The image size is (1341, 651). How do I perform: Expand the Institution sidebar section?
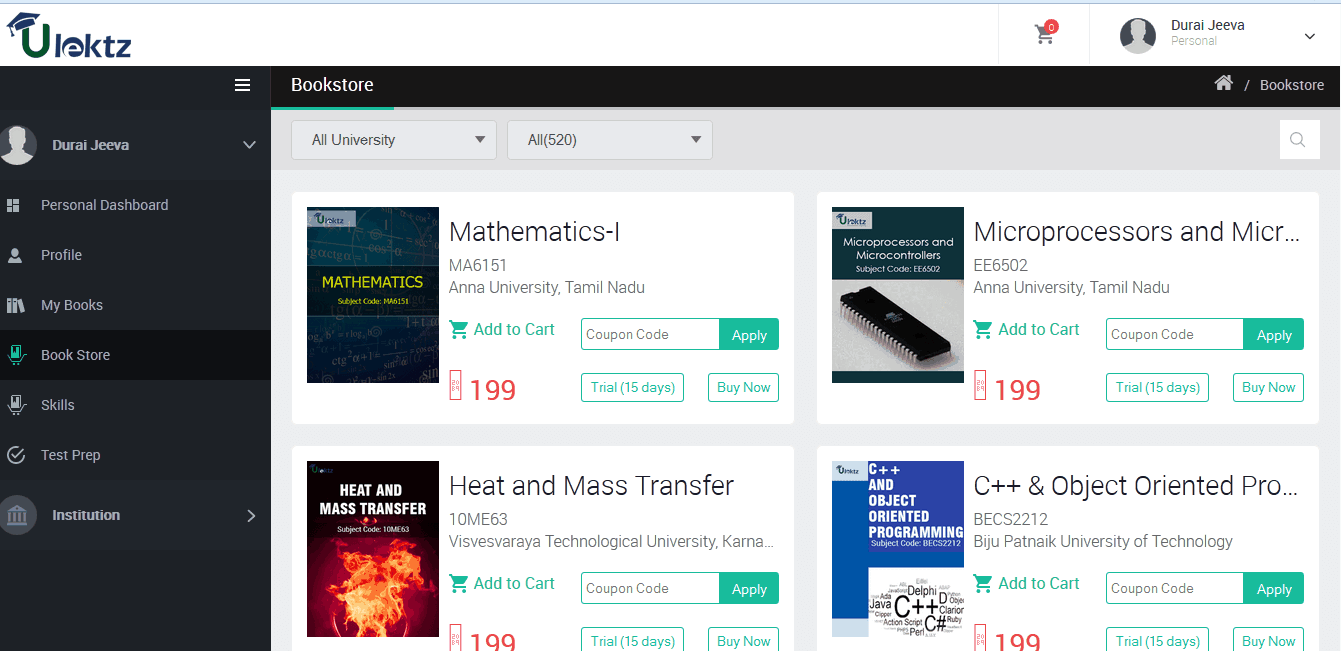click(x=250, y=516)
